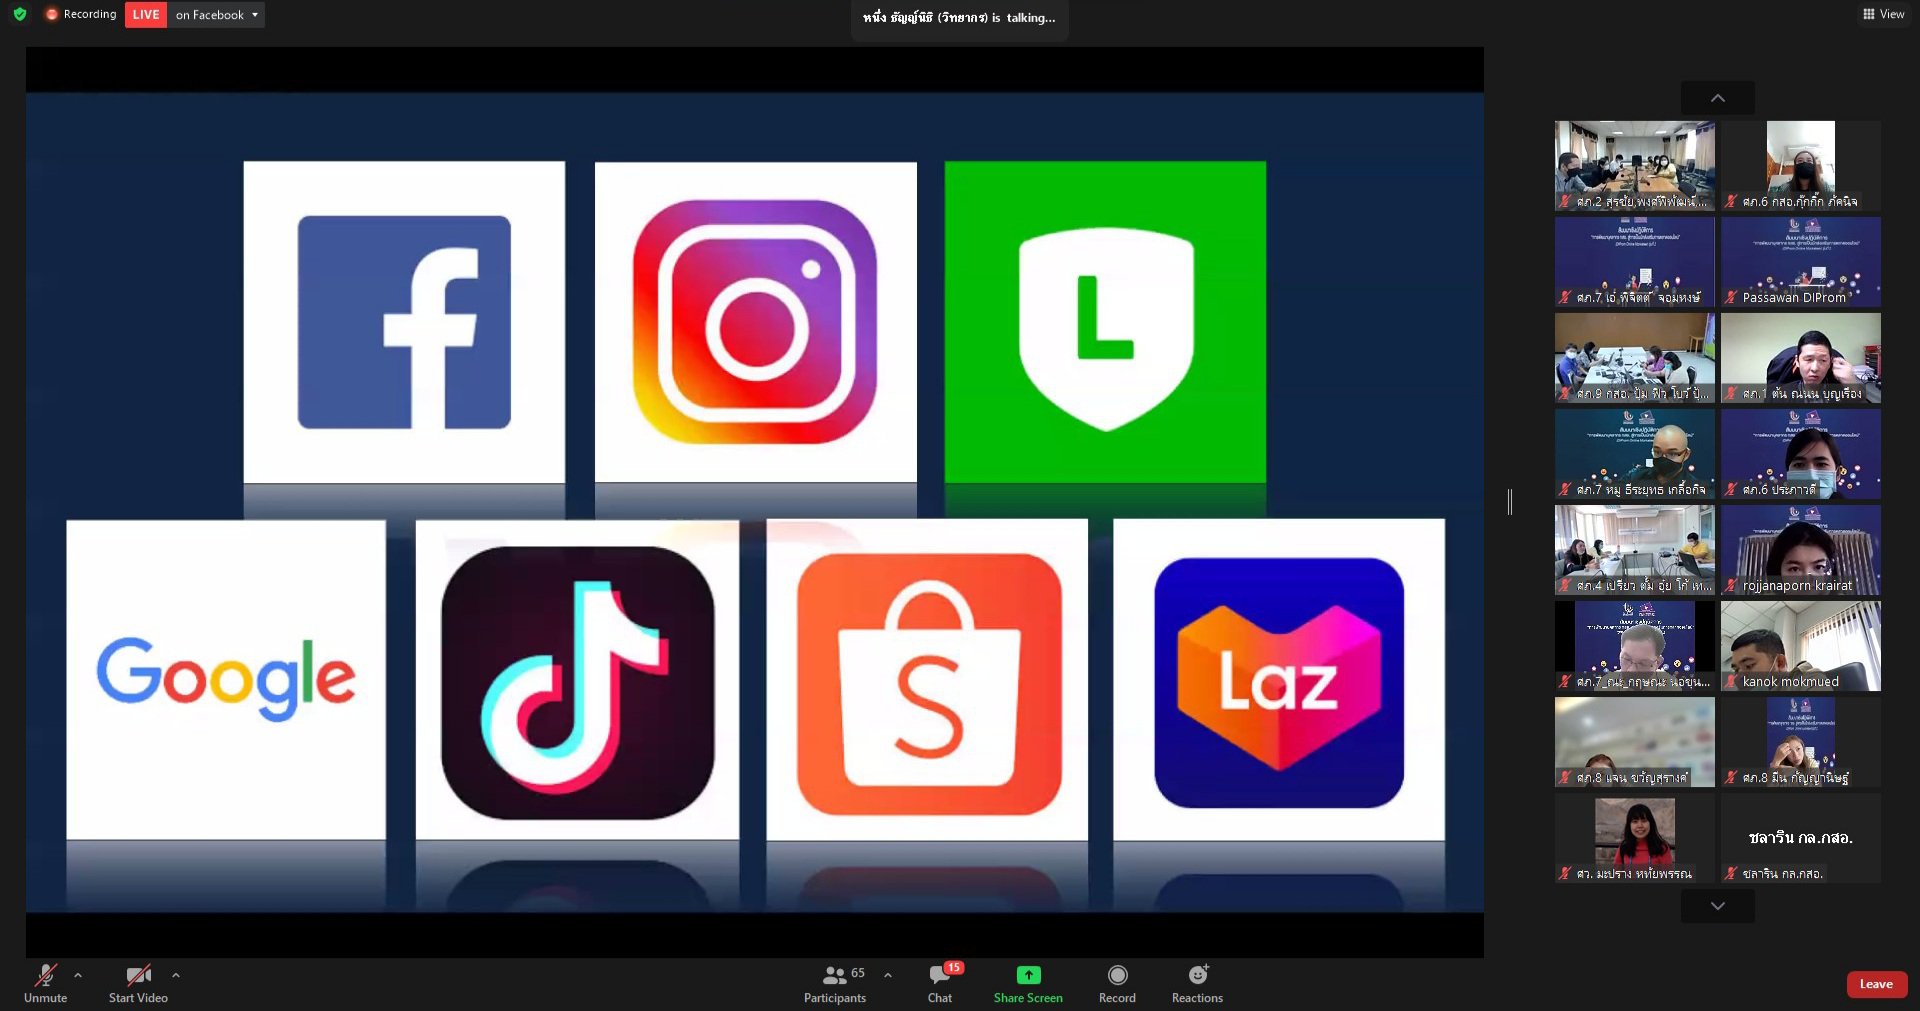Viewport: 1920px width, 1011px height.
Task: Open the View layout menu
Action: point(1883,14)
